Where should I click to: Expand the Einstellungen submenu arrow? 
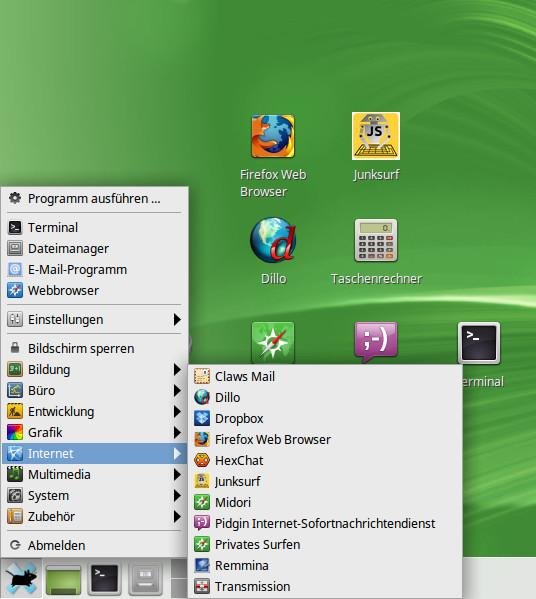click(177, 319)
